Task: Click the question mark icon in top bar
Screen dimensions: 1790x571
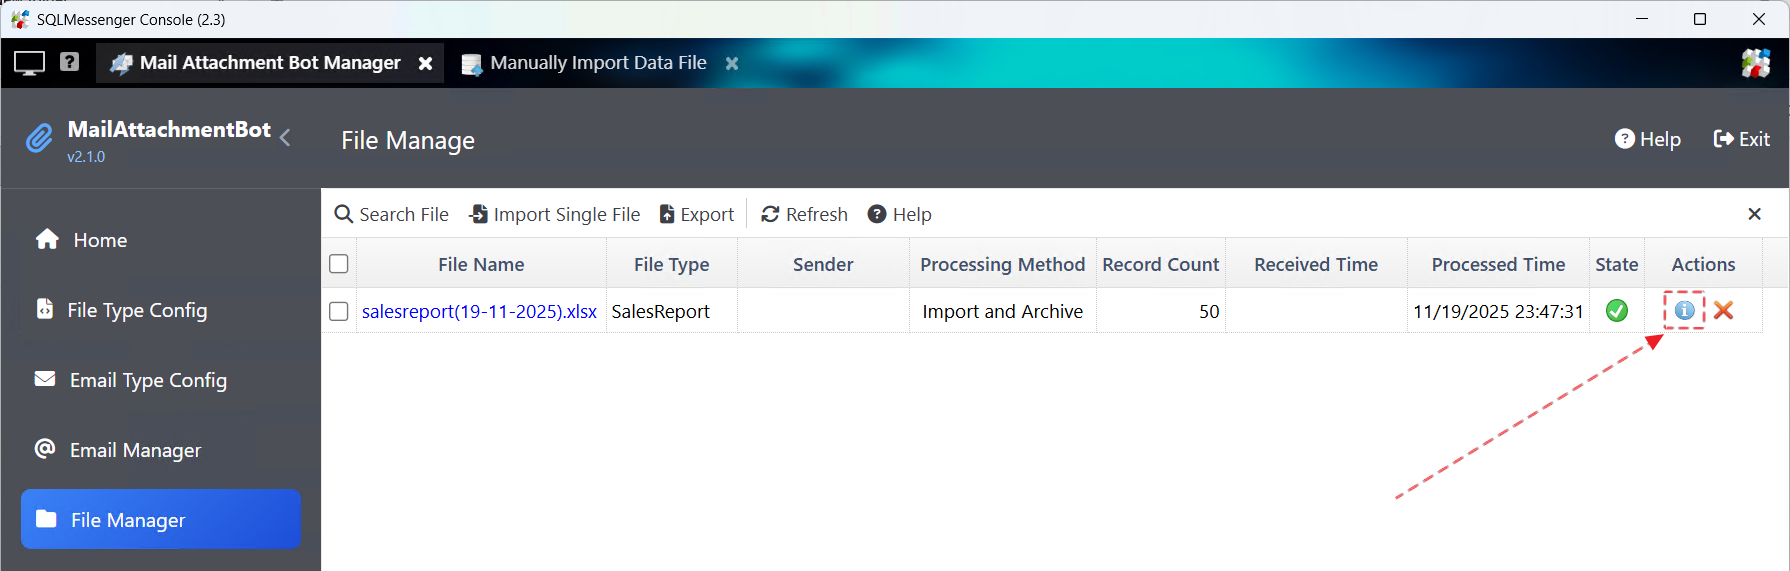Action: (69, 62)
